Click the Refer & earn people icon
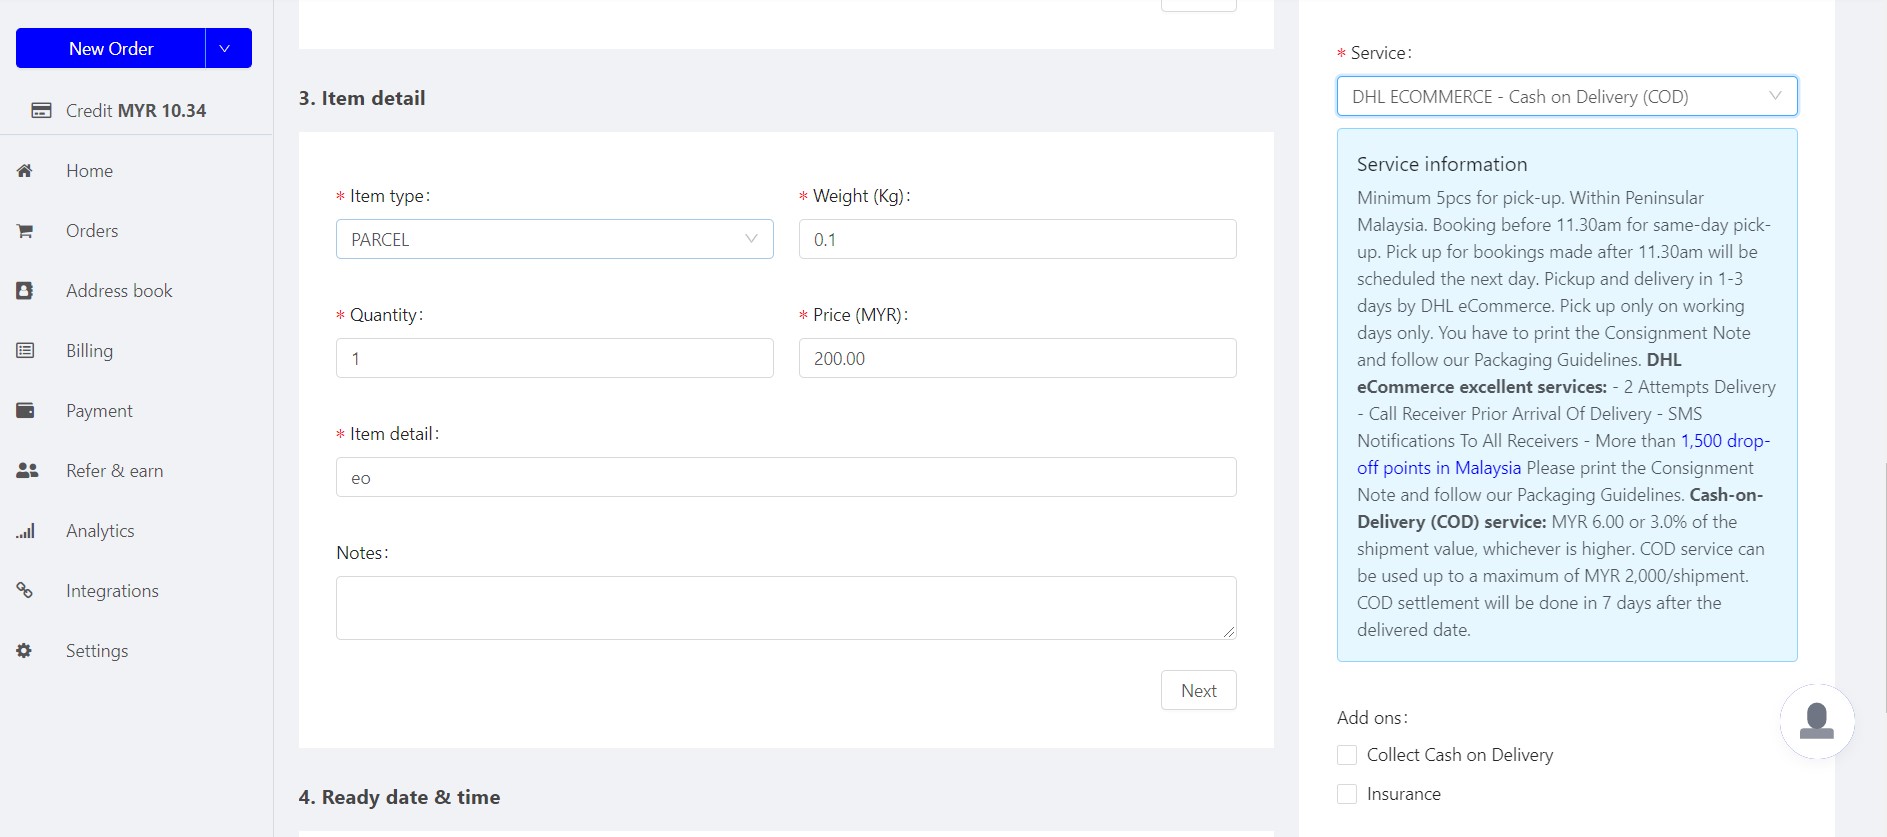The height and width of the screenshot is (837, 1887). [27, 471]
